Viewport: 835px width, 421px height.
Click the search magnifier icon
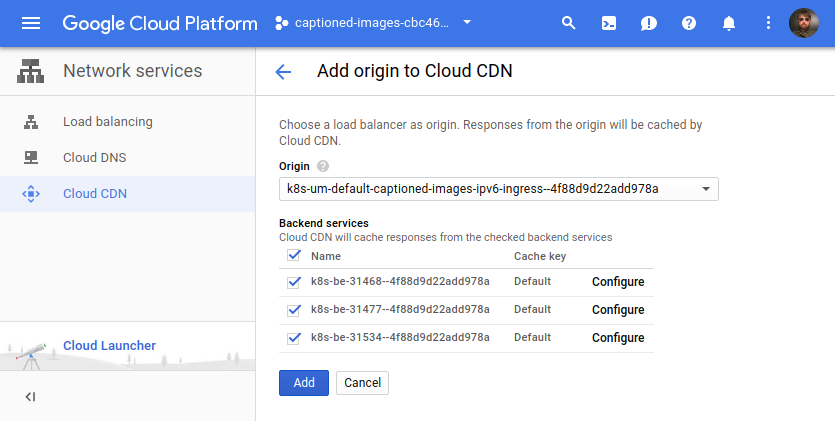[569, 23]
